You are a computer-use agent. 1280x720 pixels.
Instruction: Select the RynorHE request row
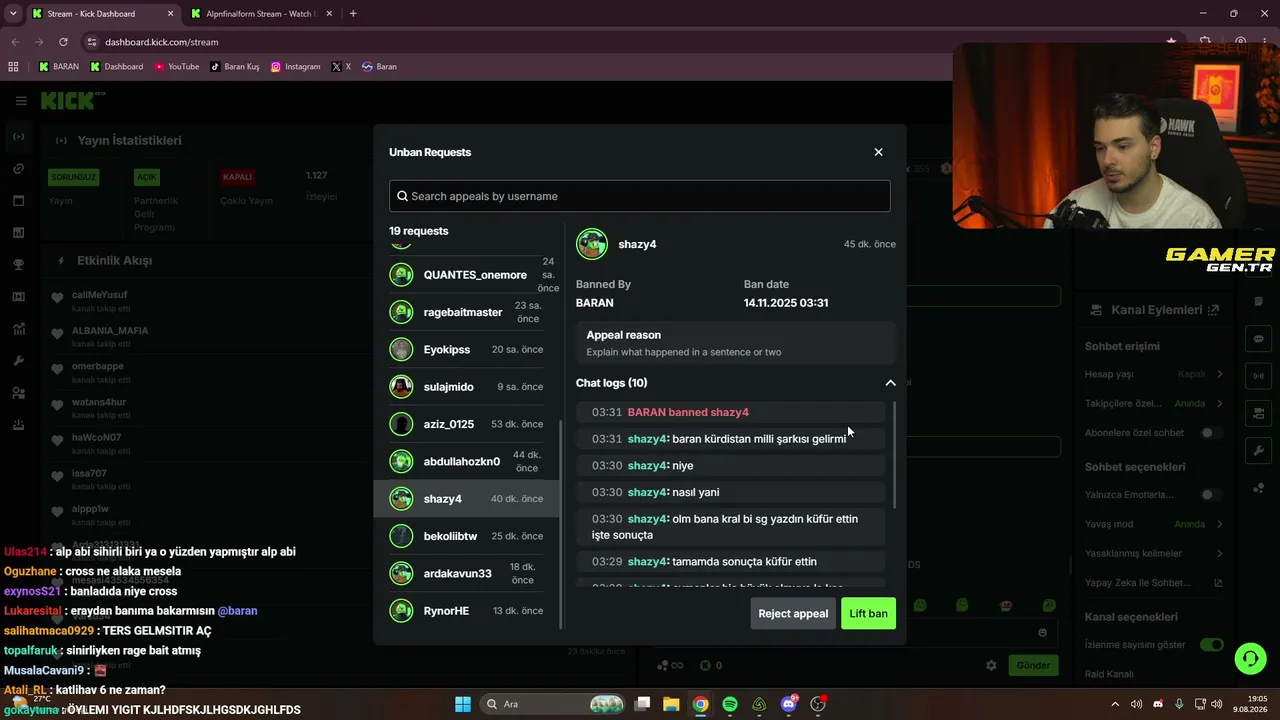(468, 611)
